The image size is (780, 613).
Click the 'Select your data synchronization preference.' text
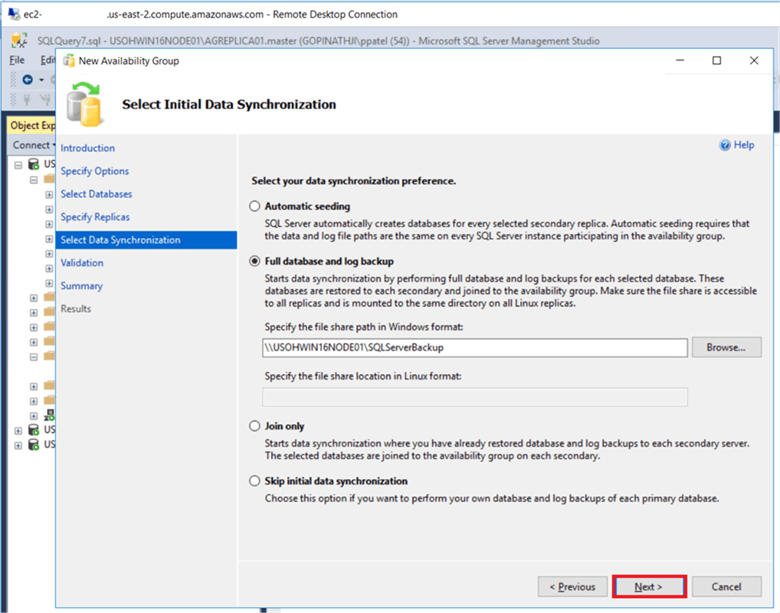tap(354, 181)
